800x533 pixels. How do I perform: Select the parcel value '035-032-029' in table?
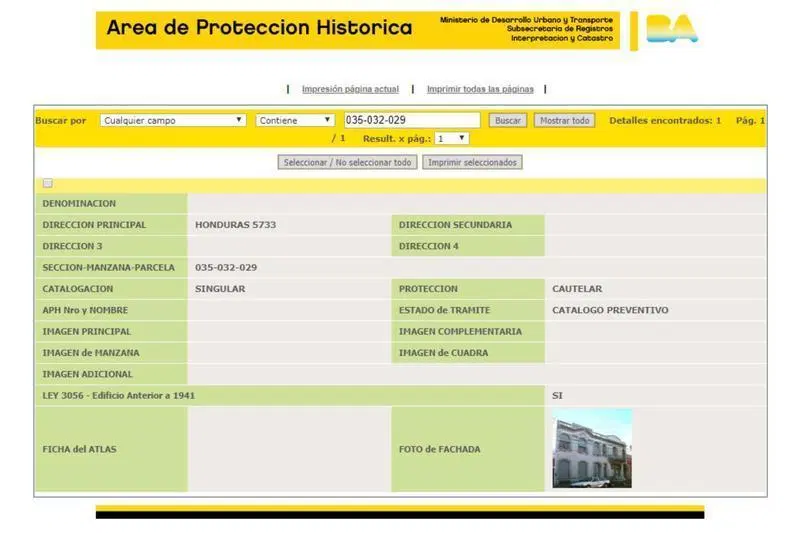point(226,268)
